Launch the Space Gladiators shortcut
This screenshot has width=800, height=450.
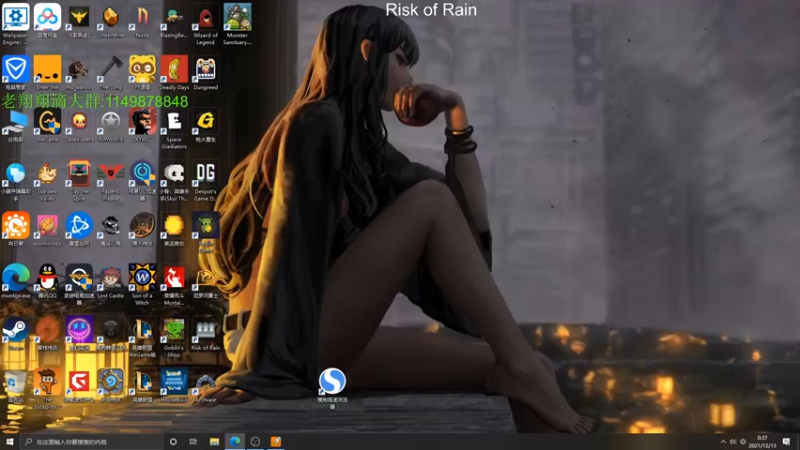(173, 129)
